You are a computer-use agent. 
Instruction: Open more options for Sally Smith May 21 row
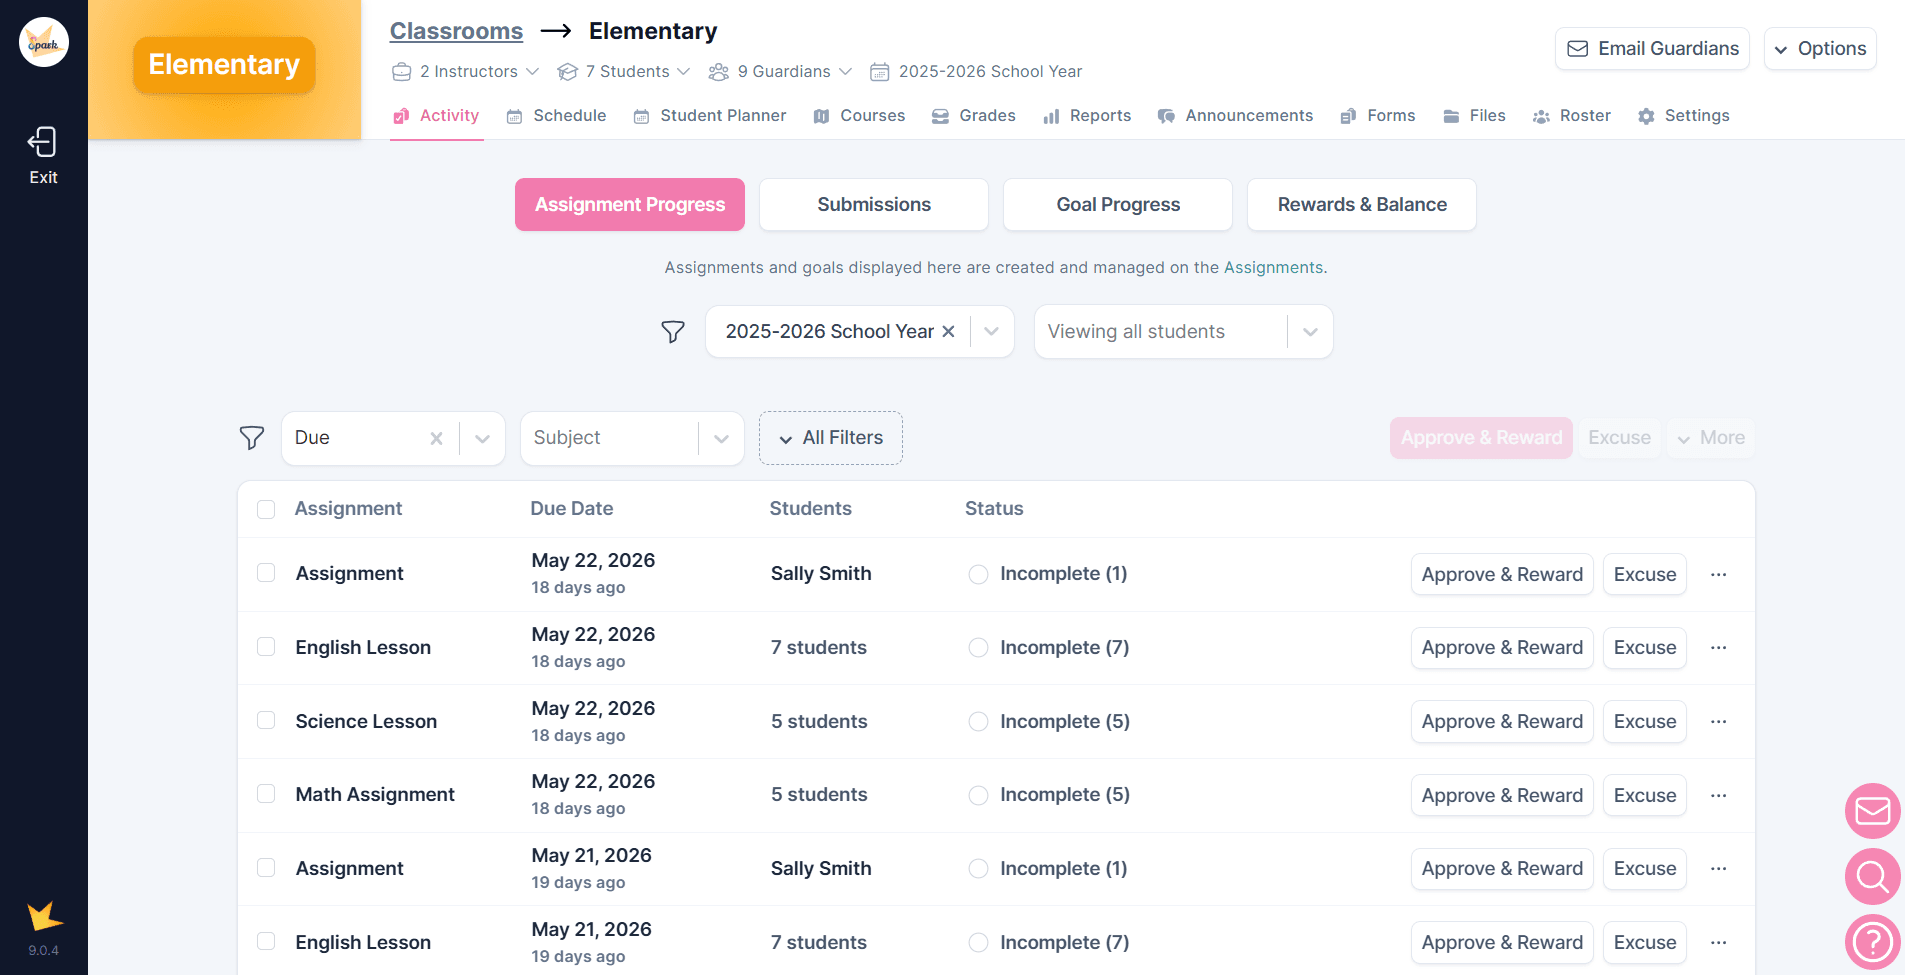[x=1718, y=868]
